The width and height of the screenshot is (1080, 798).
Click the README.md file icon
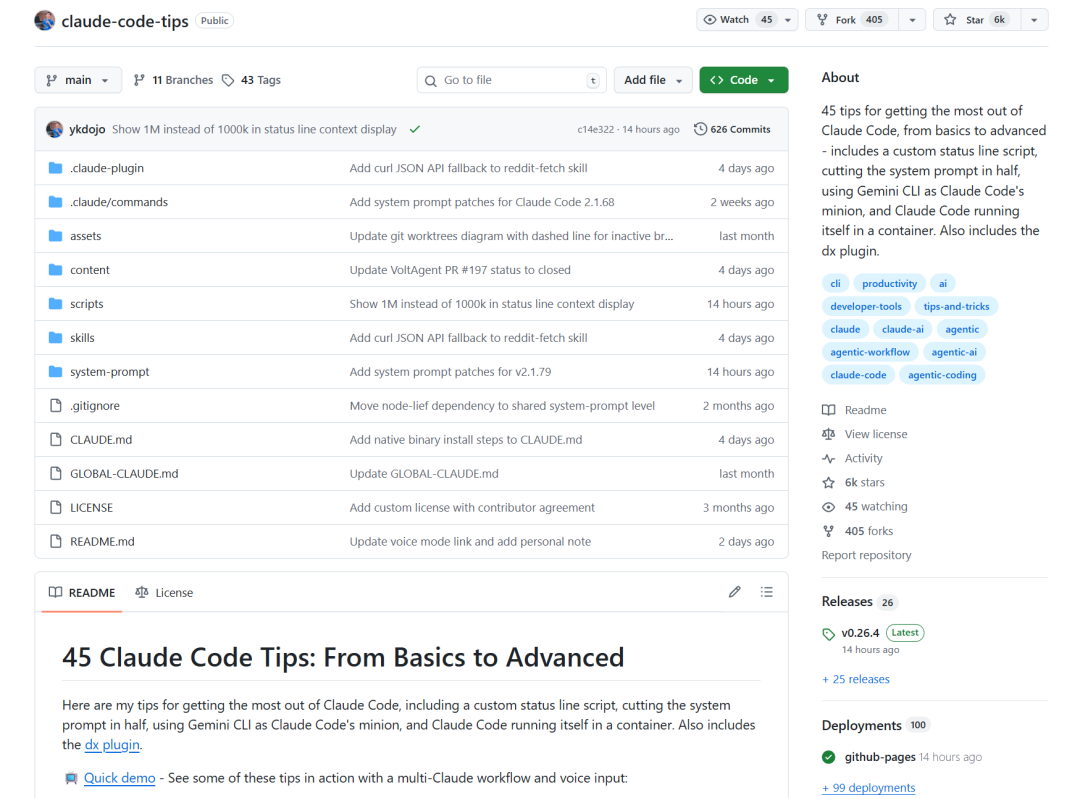[56, 541]
